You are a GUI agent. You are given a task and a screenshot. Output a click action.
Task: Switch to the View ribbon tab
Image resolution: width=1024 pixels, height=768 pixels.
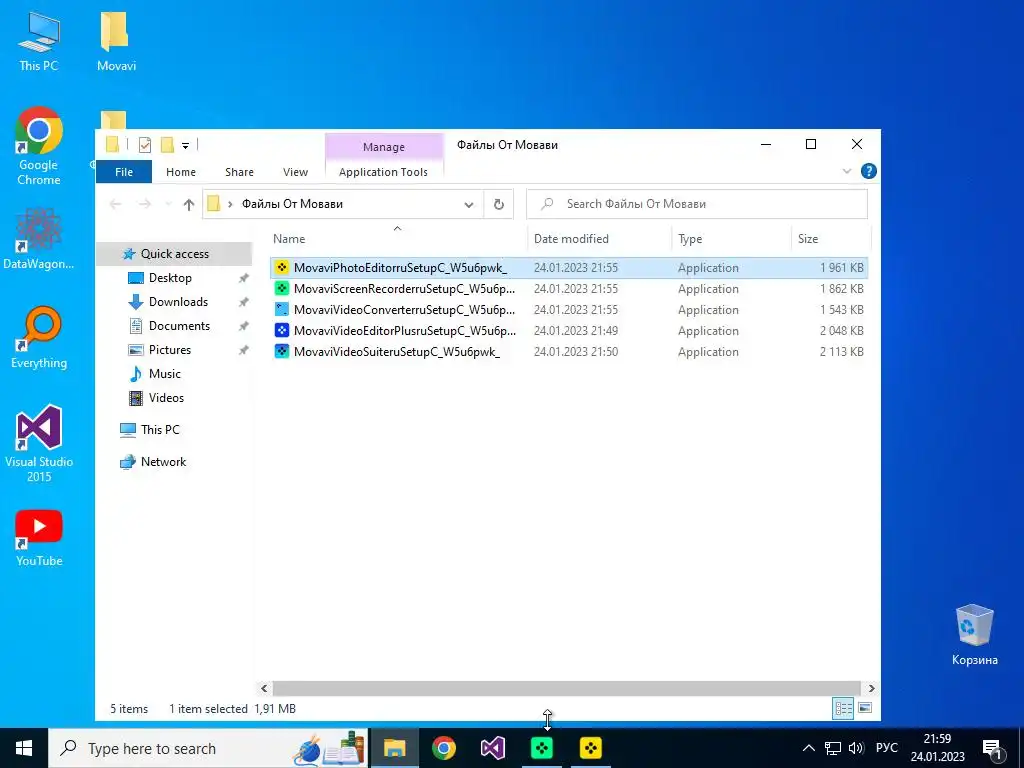pyautogui.click(x=295, y=172)
